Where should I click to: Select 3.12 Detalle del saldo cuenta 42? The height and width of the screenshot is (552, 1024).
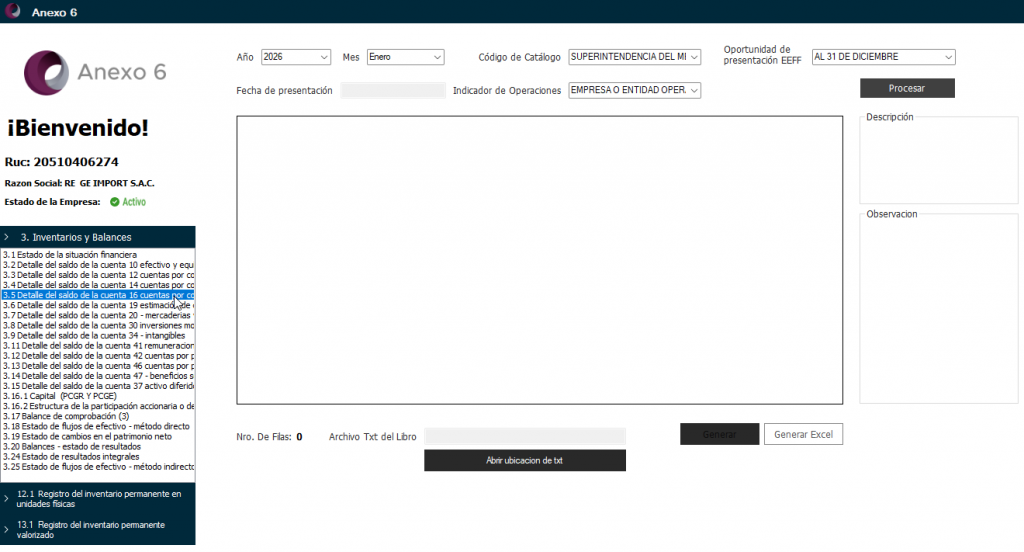[98, 356]
